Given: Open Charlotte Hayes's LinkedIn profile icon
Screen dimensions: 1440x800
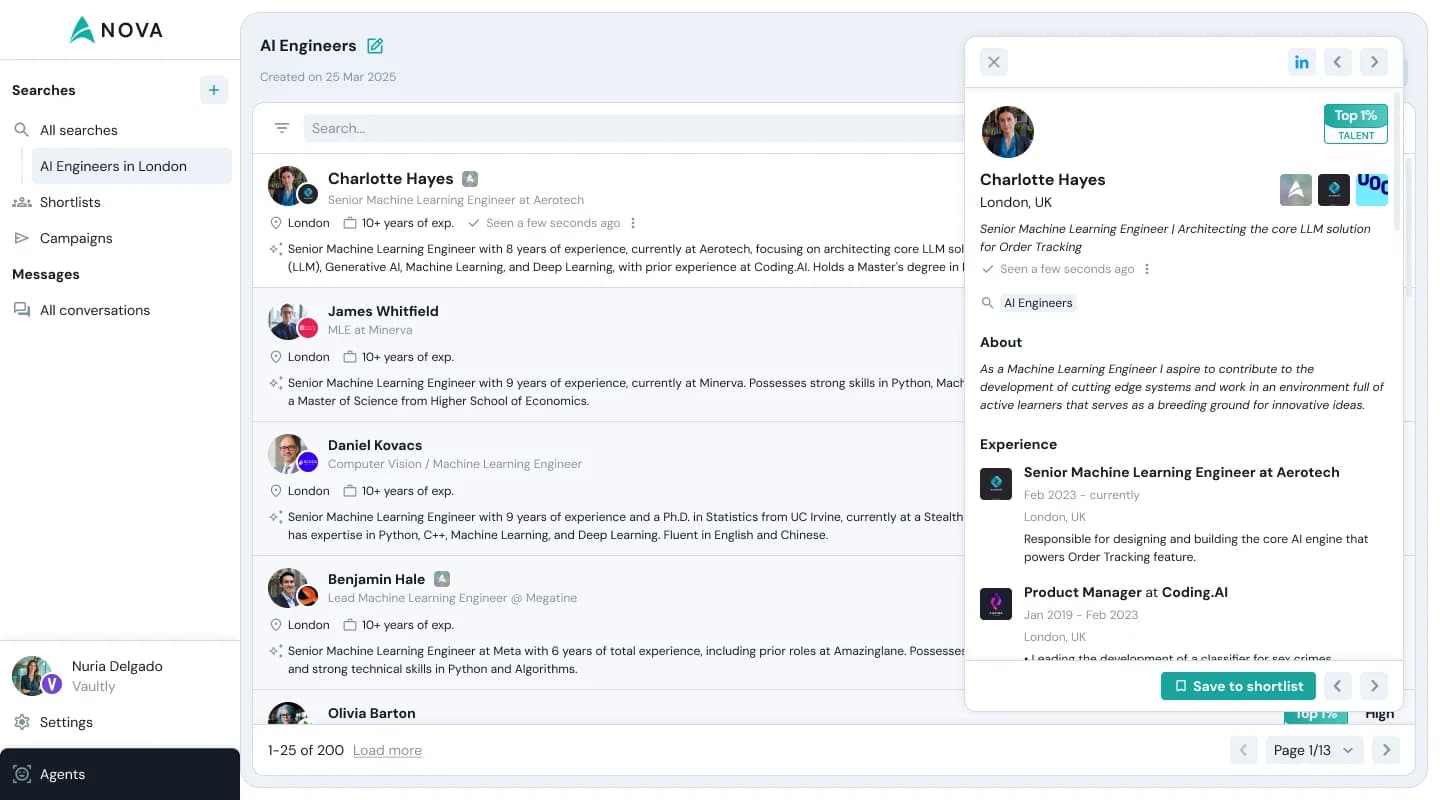Looking at the screenshot, I should point(1302,61).
